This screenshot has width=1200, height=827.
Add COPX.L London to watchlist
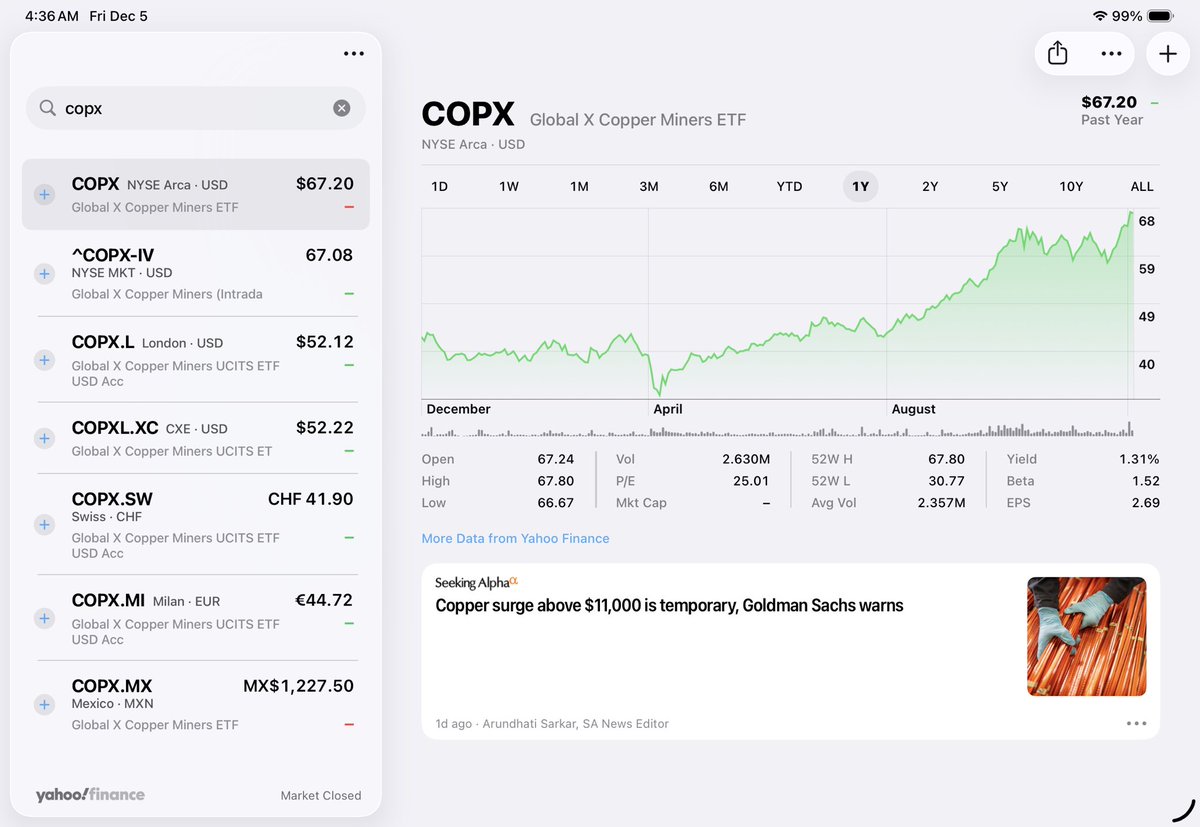coord(44,359)
